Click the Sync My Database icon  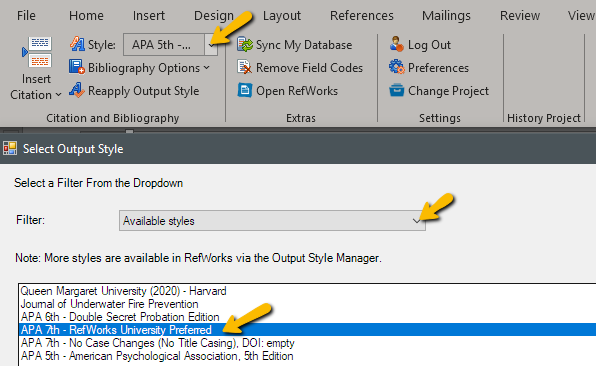click(245, 44)
